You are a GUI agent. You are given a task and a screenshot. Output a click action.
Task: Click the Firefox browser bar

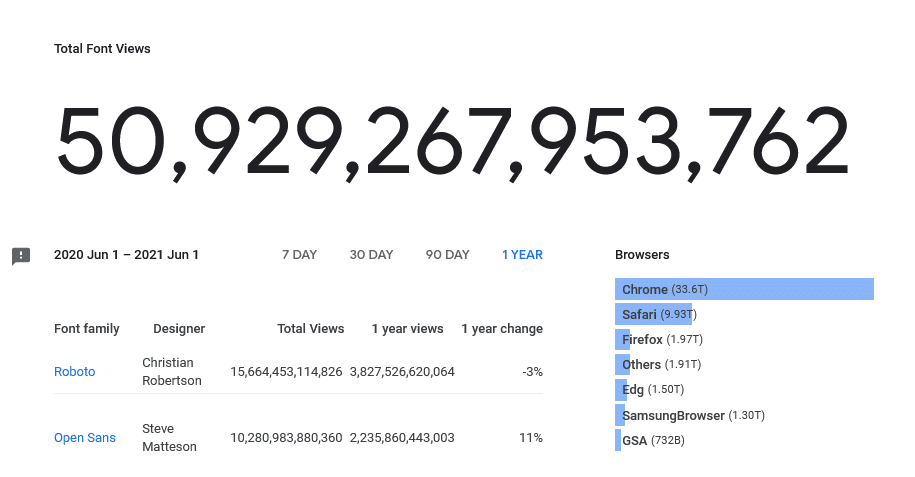[x=623, y=339]
